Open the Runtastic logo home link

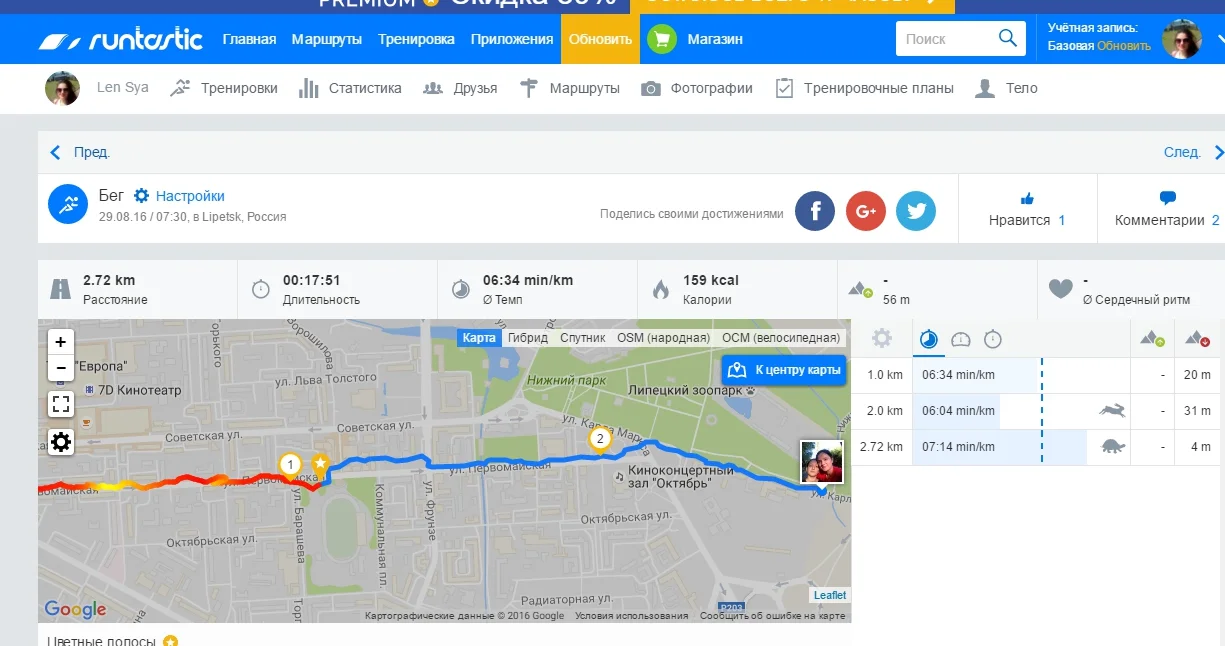[x=120, y=40]
